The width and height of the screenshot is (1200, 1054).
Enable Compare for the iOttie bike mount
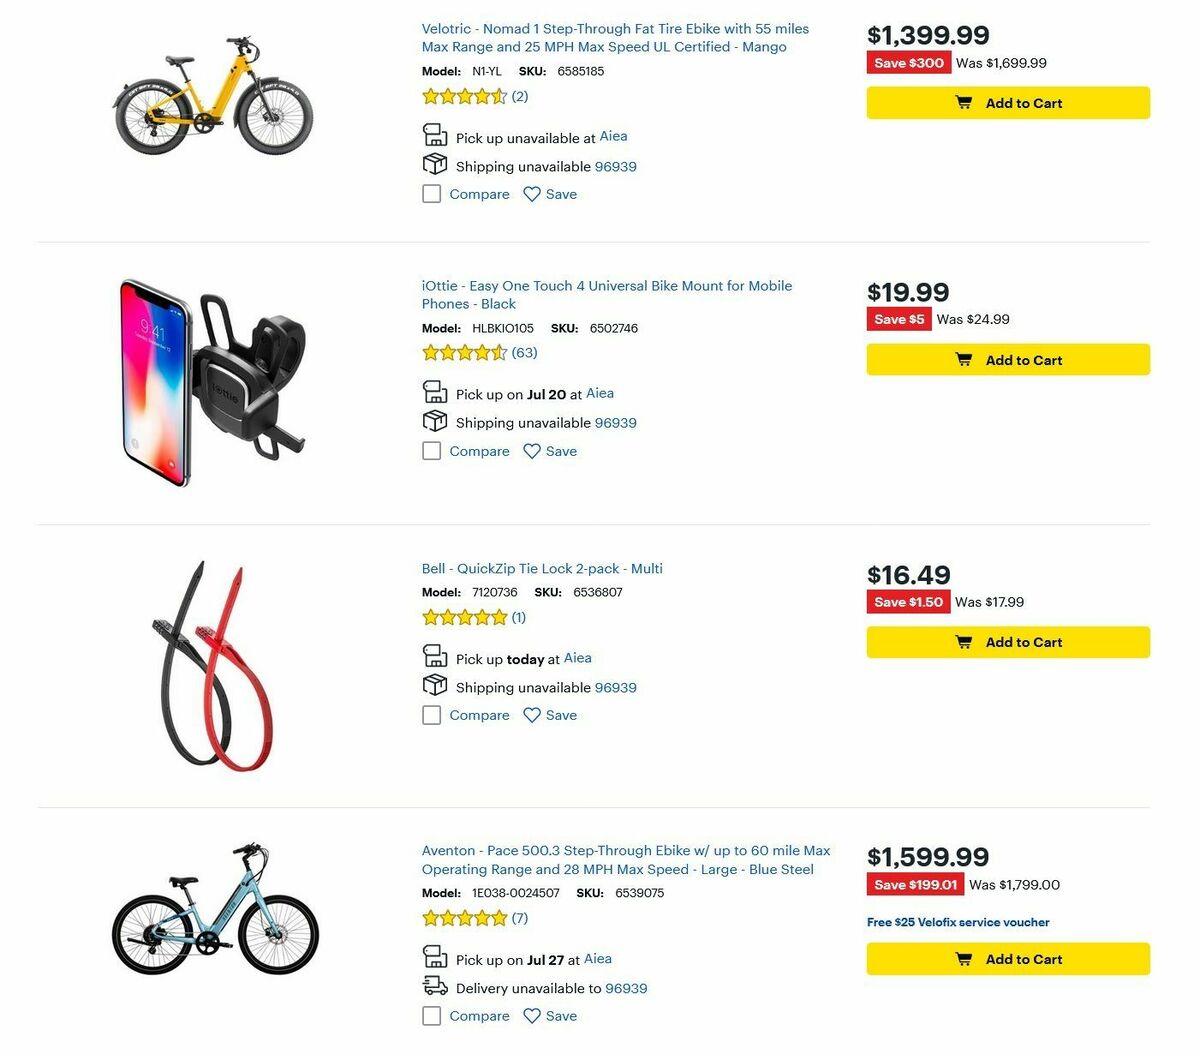click(431, 451)
